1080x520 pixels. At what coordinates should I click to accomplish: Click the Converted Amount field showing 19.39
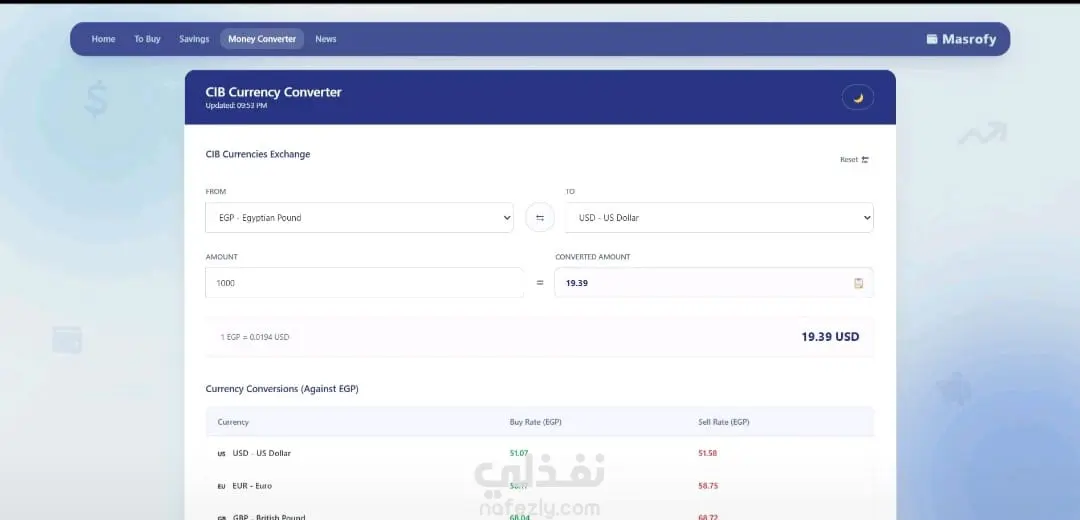pyautogui.click(x=714, y=283)
